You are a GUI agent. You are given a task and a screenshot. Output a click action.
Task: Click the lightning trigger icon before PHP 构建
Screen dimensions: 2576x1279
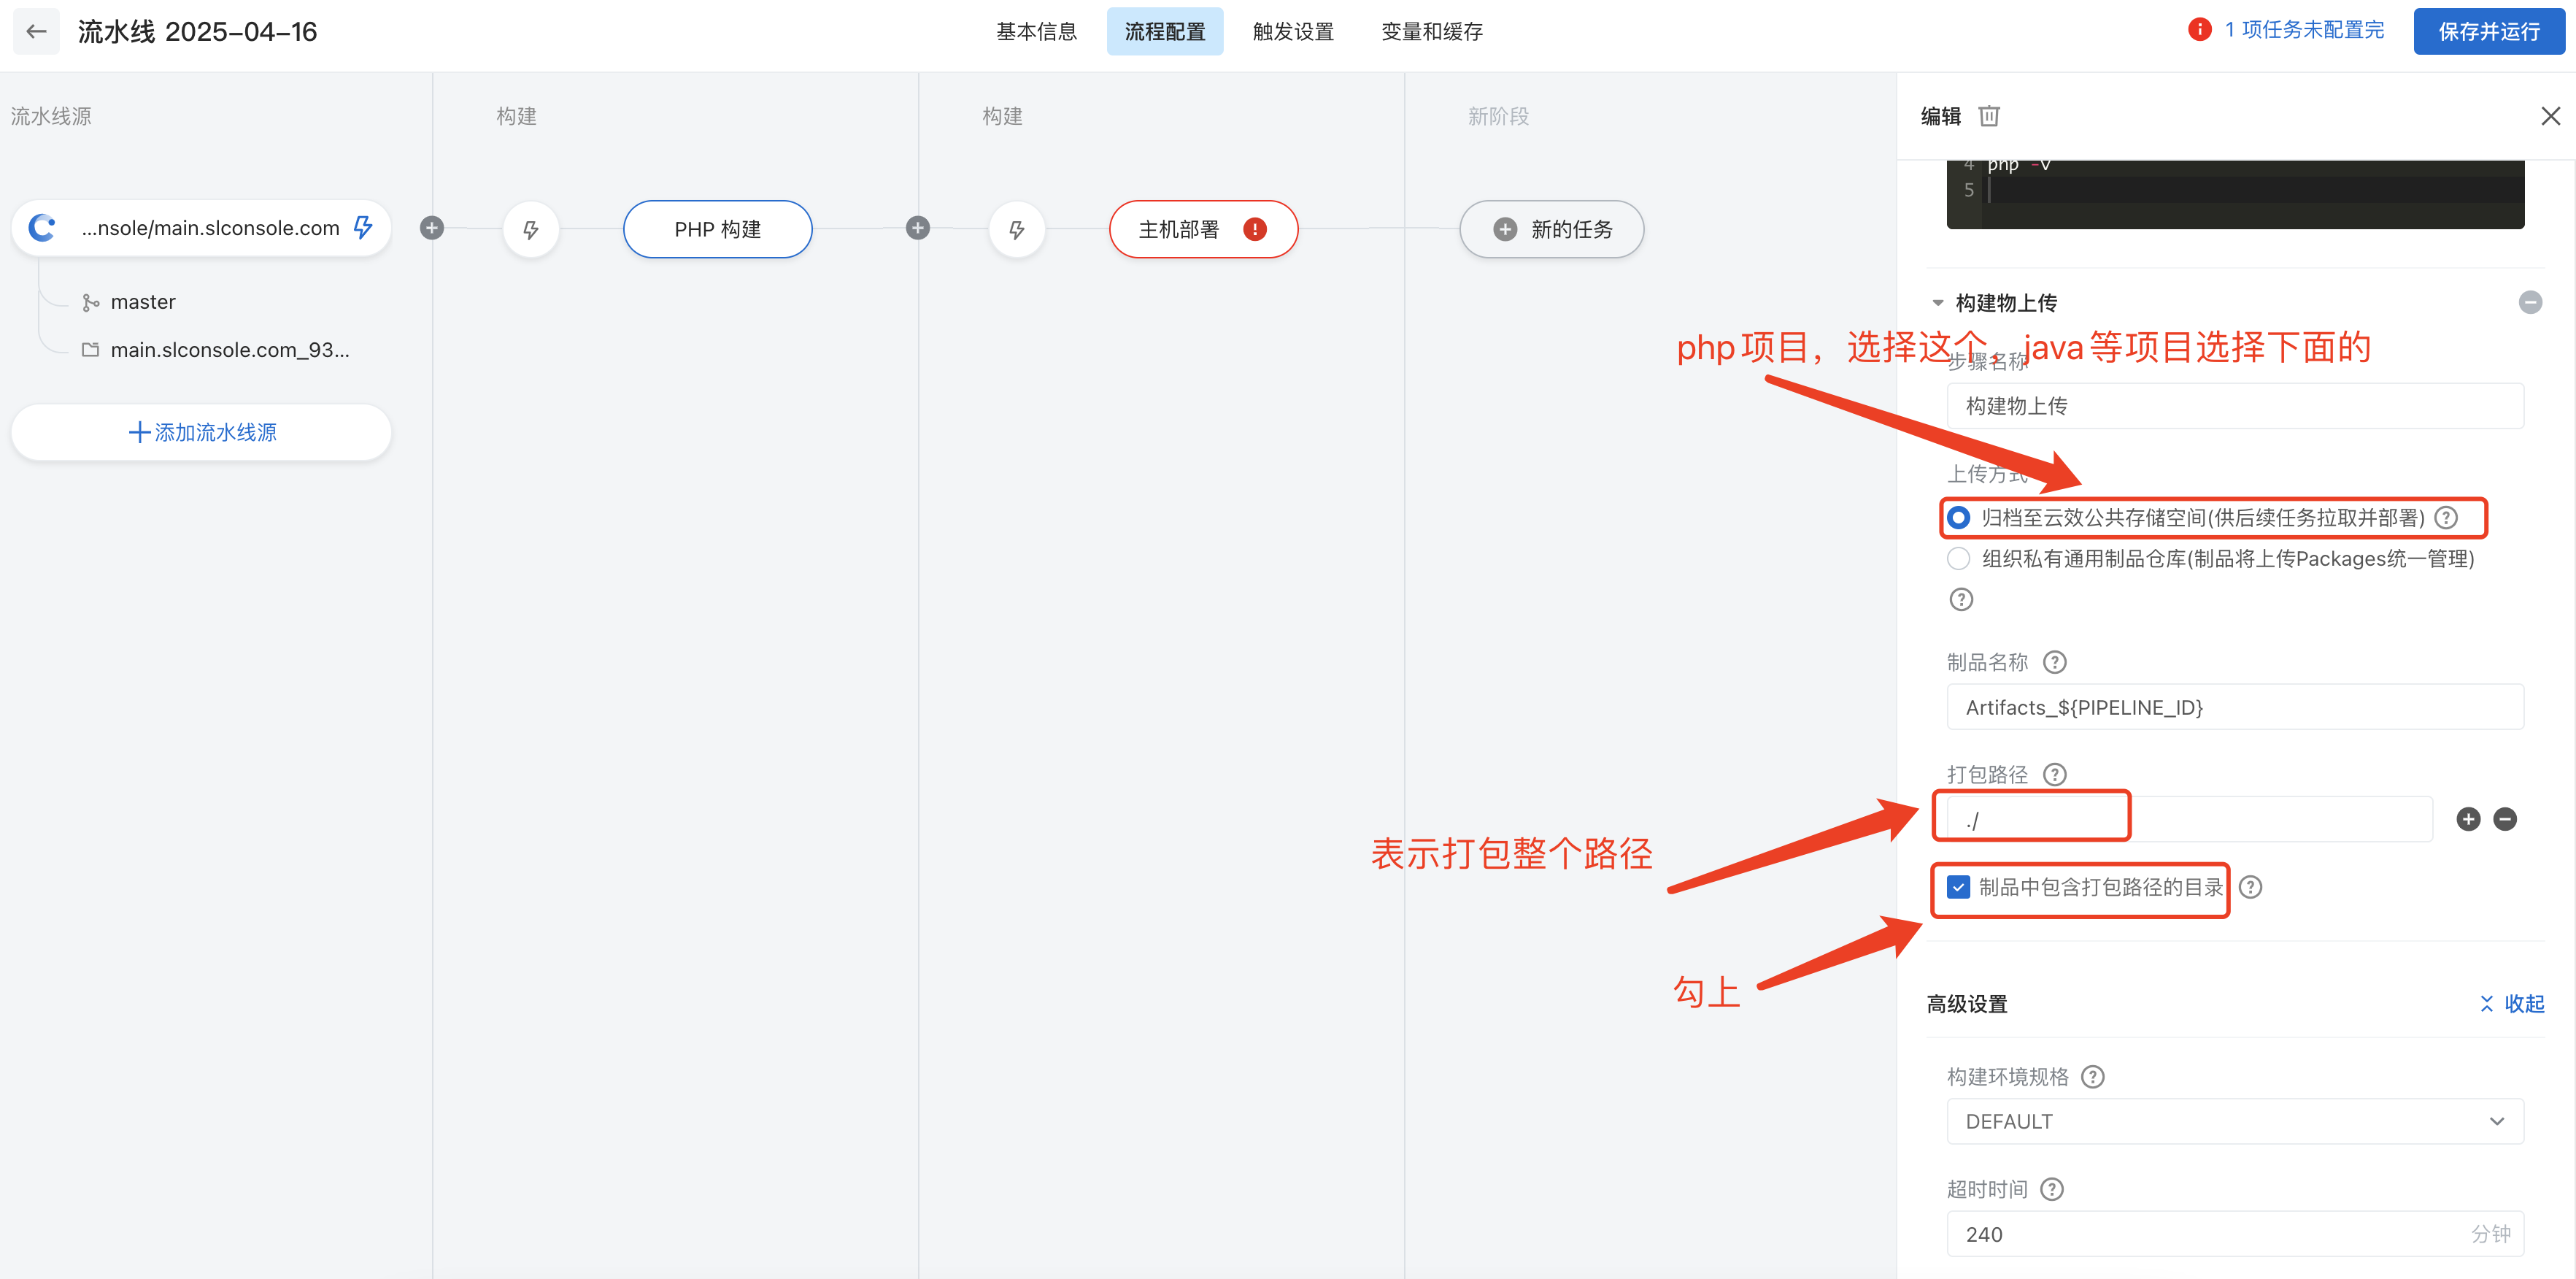530,229
